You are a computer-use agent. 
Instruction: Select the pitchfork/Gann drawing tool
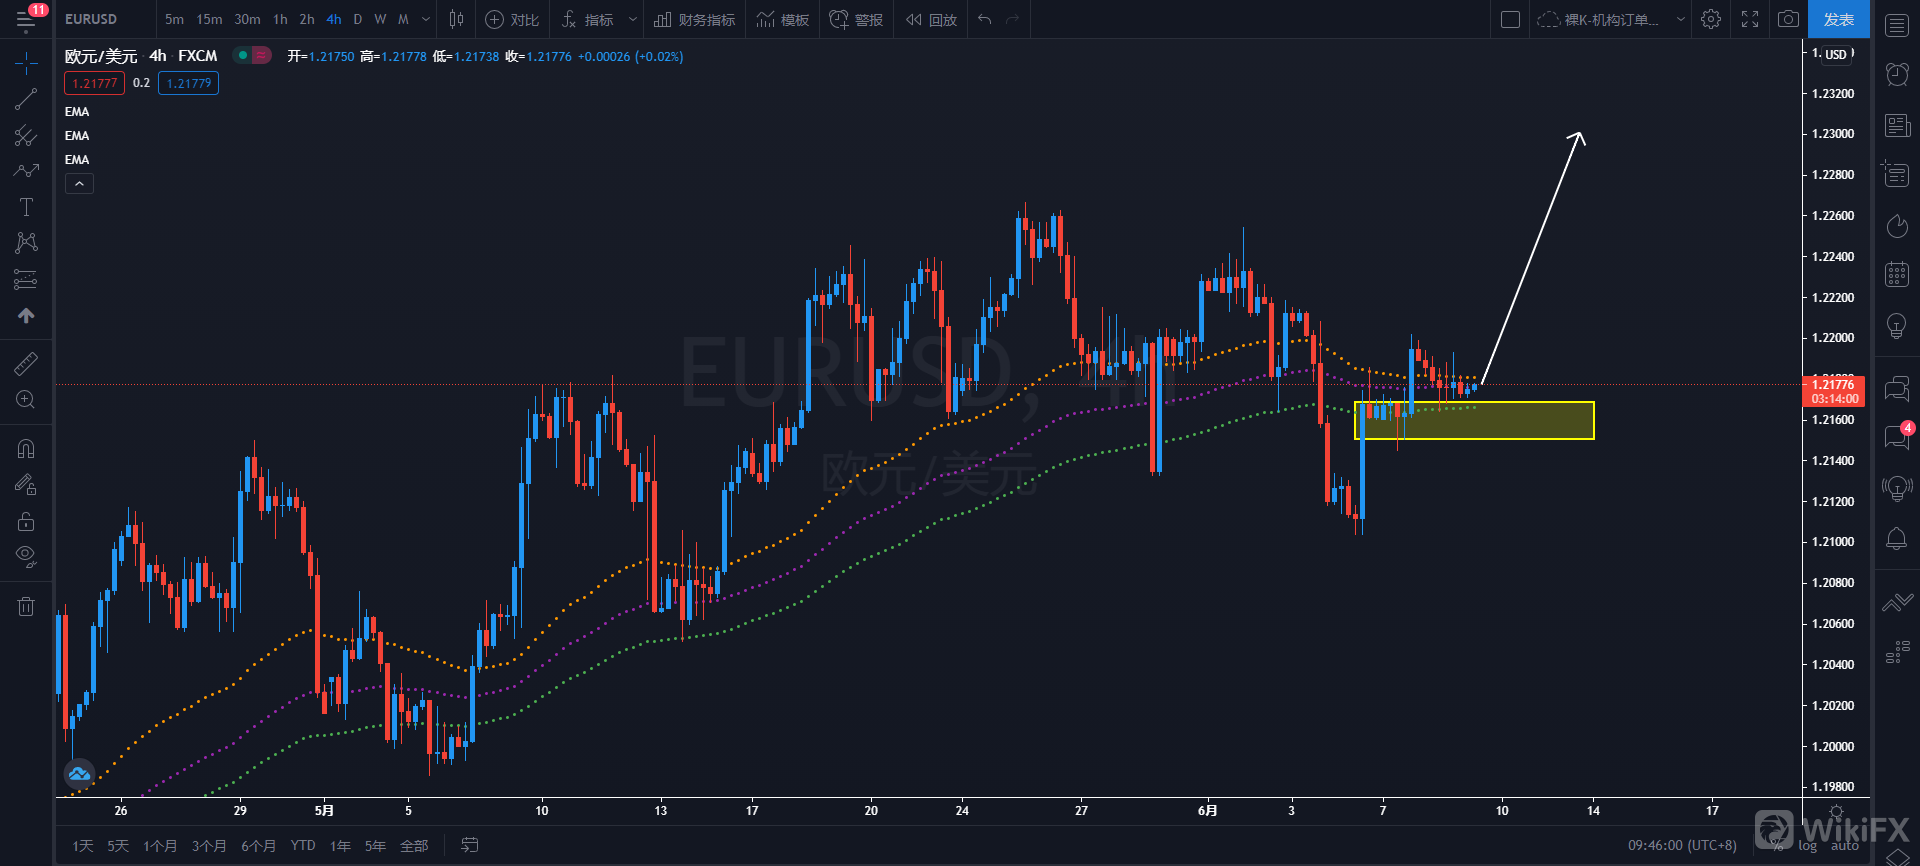26,135
